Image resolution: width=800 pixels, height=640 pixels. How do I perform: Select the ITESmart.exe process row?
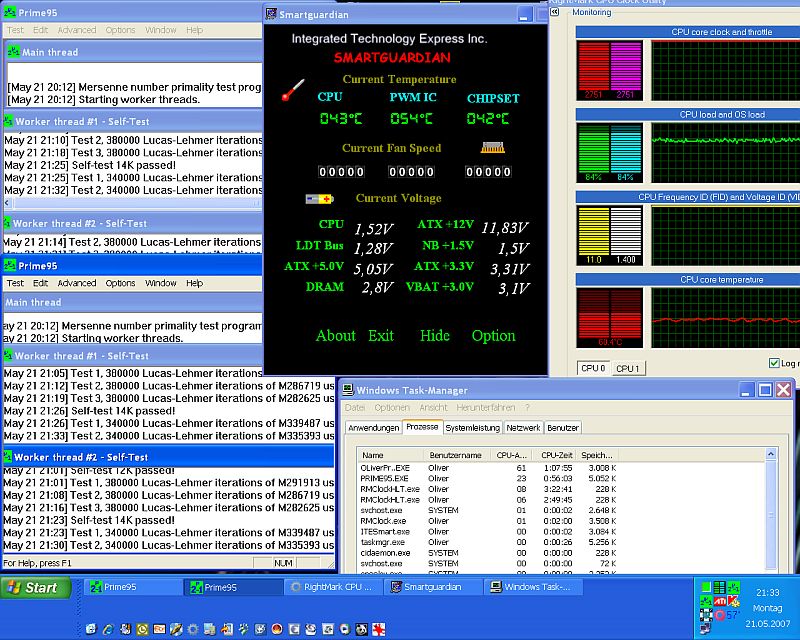coord(488,531)
